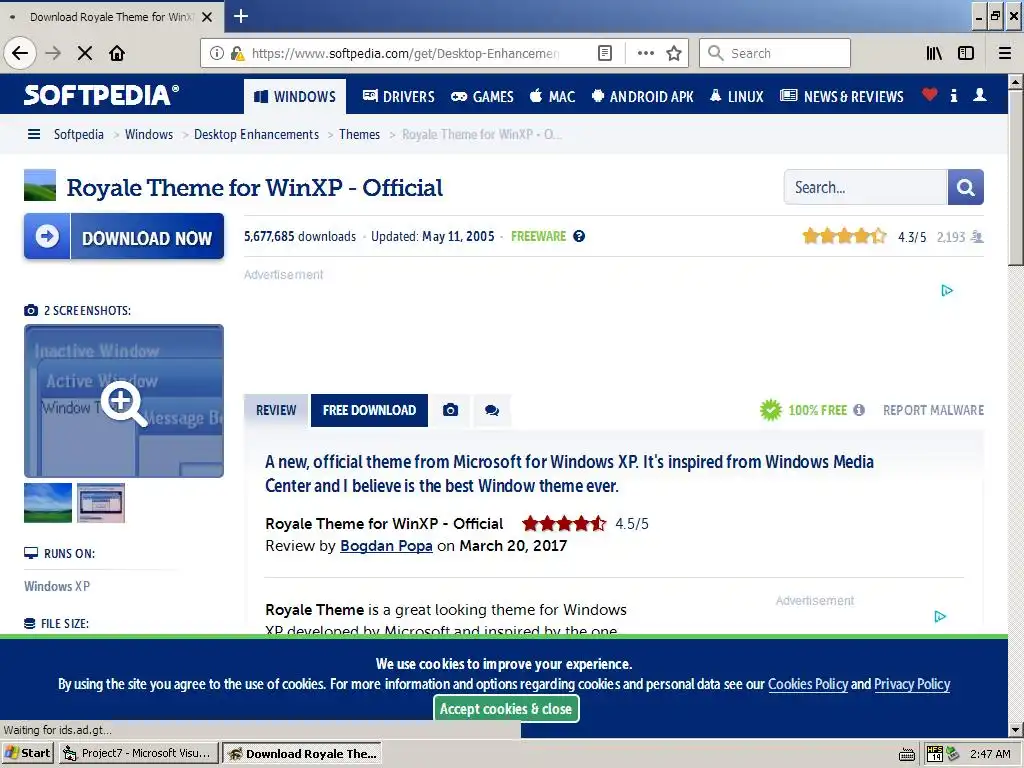Go to Desktop Enhancements breadcrumb

click(256, 134)
